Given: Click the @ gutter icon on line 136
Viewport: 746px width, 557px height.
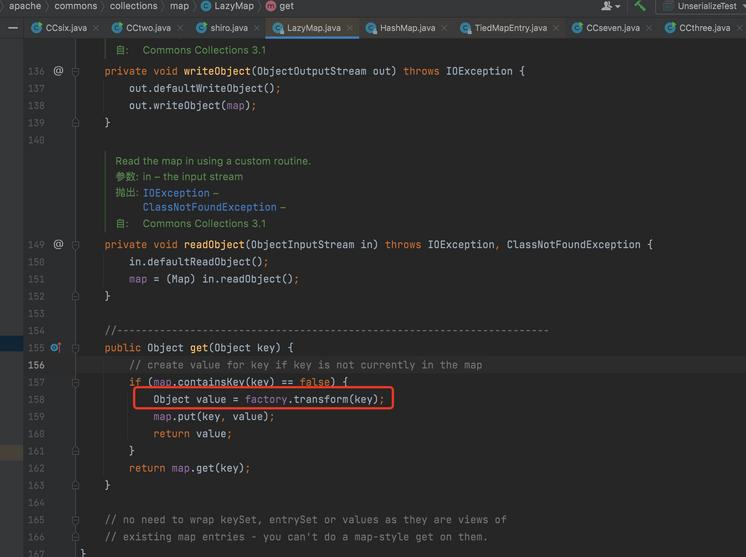Looking at the screenshot, I should (x=58, y=71).
